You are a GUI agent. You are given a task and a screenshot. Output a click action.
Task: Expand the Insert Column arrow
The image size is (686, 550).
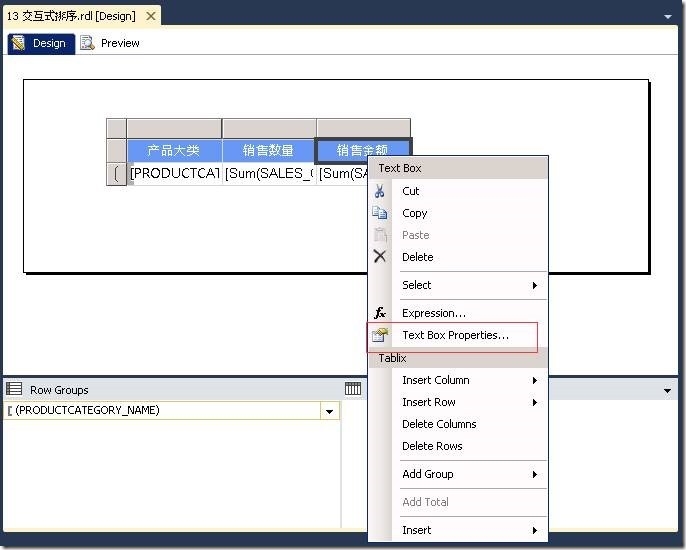535,380
